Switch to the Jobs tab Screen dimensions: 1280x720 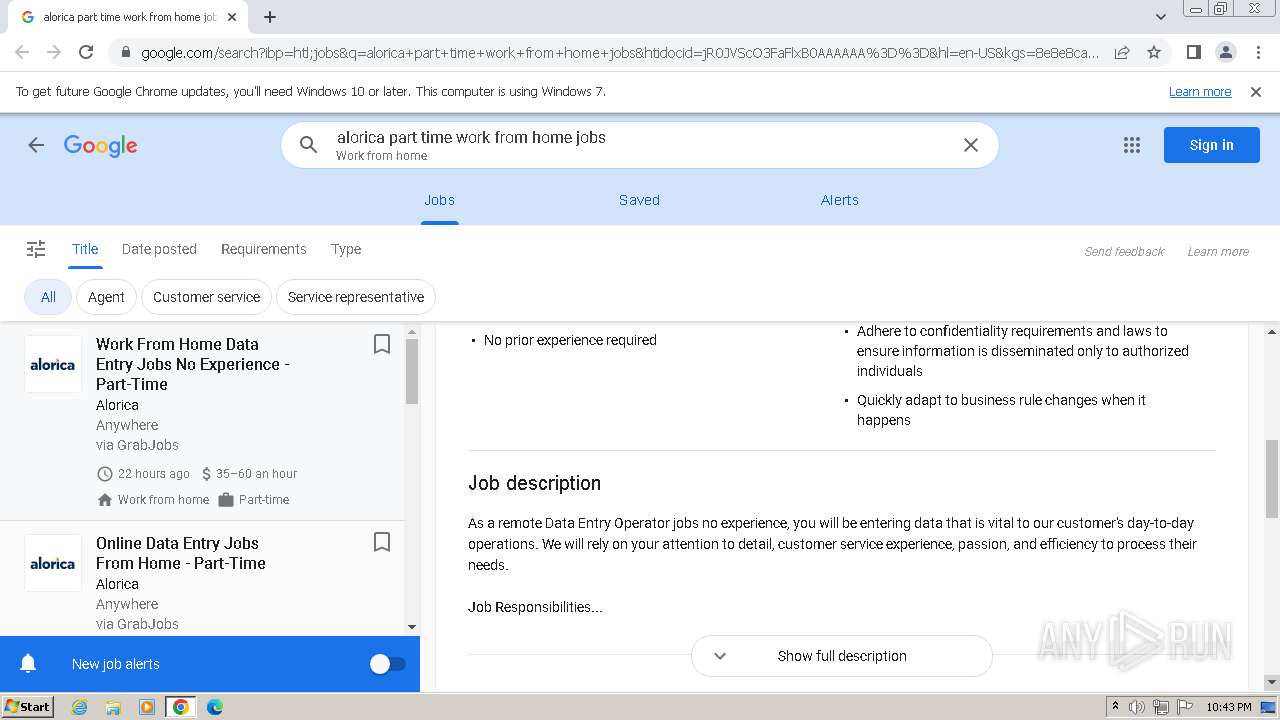439,200
